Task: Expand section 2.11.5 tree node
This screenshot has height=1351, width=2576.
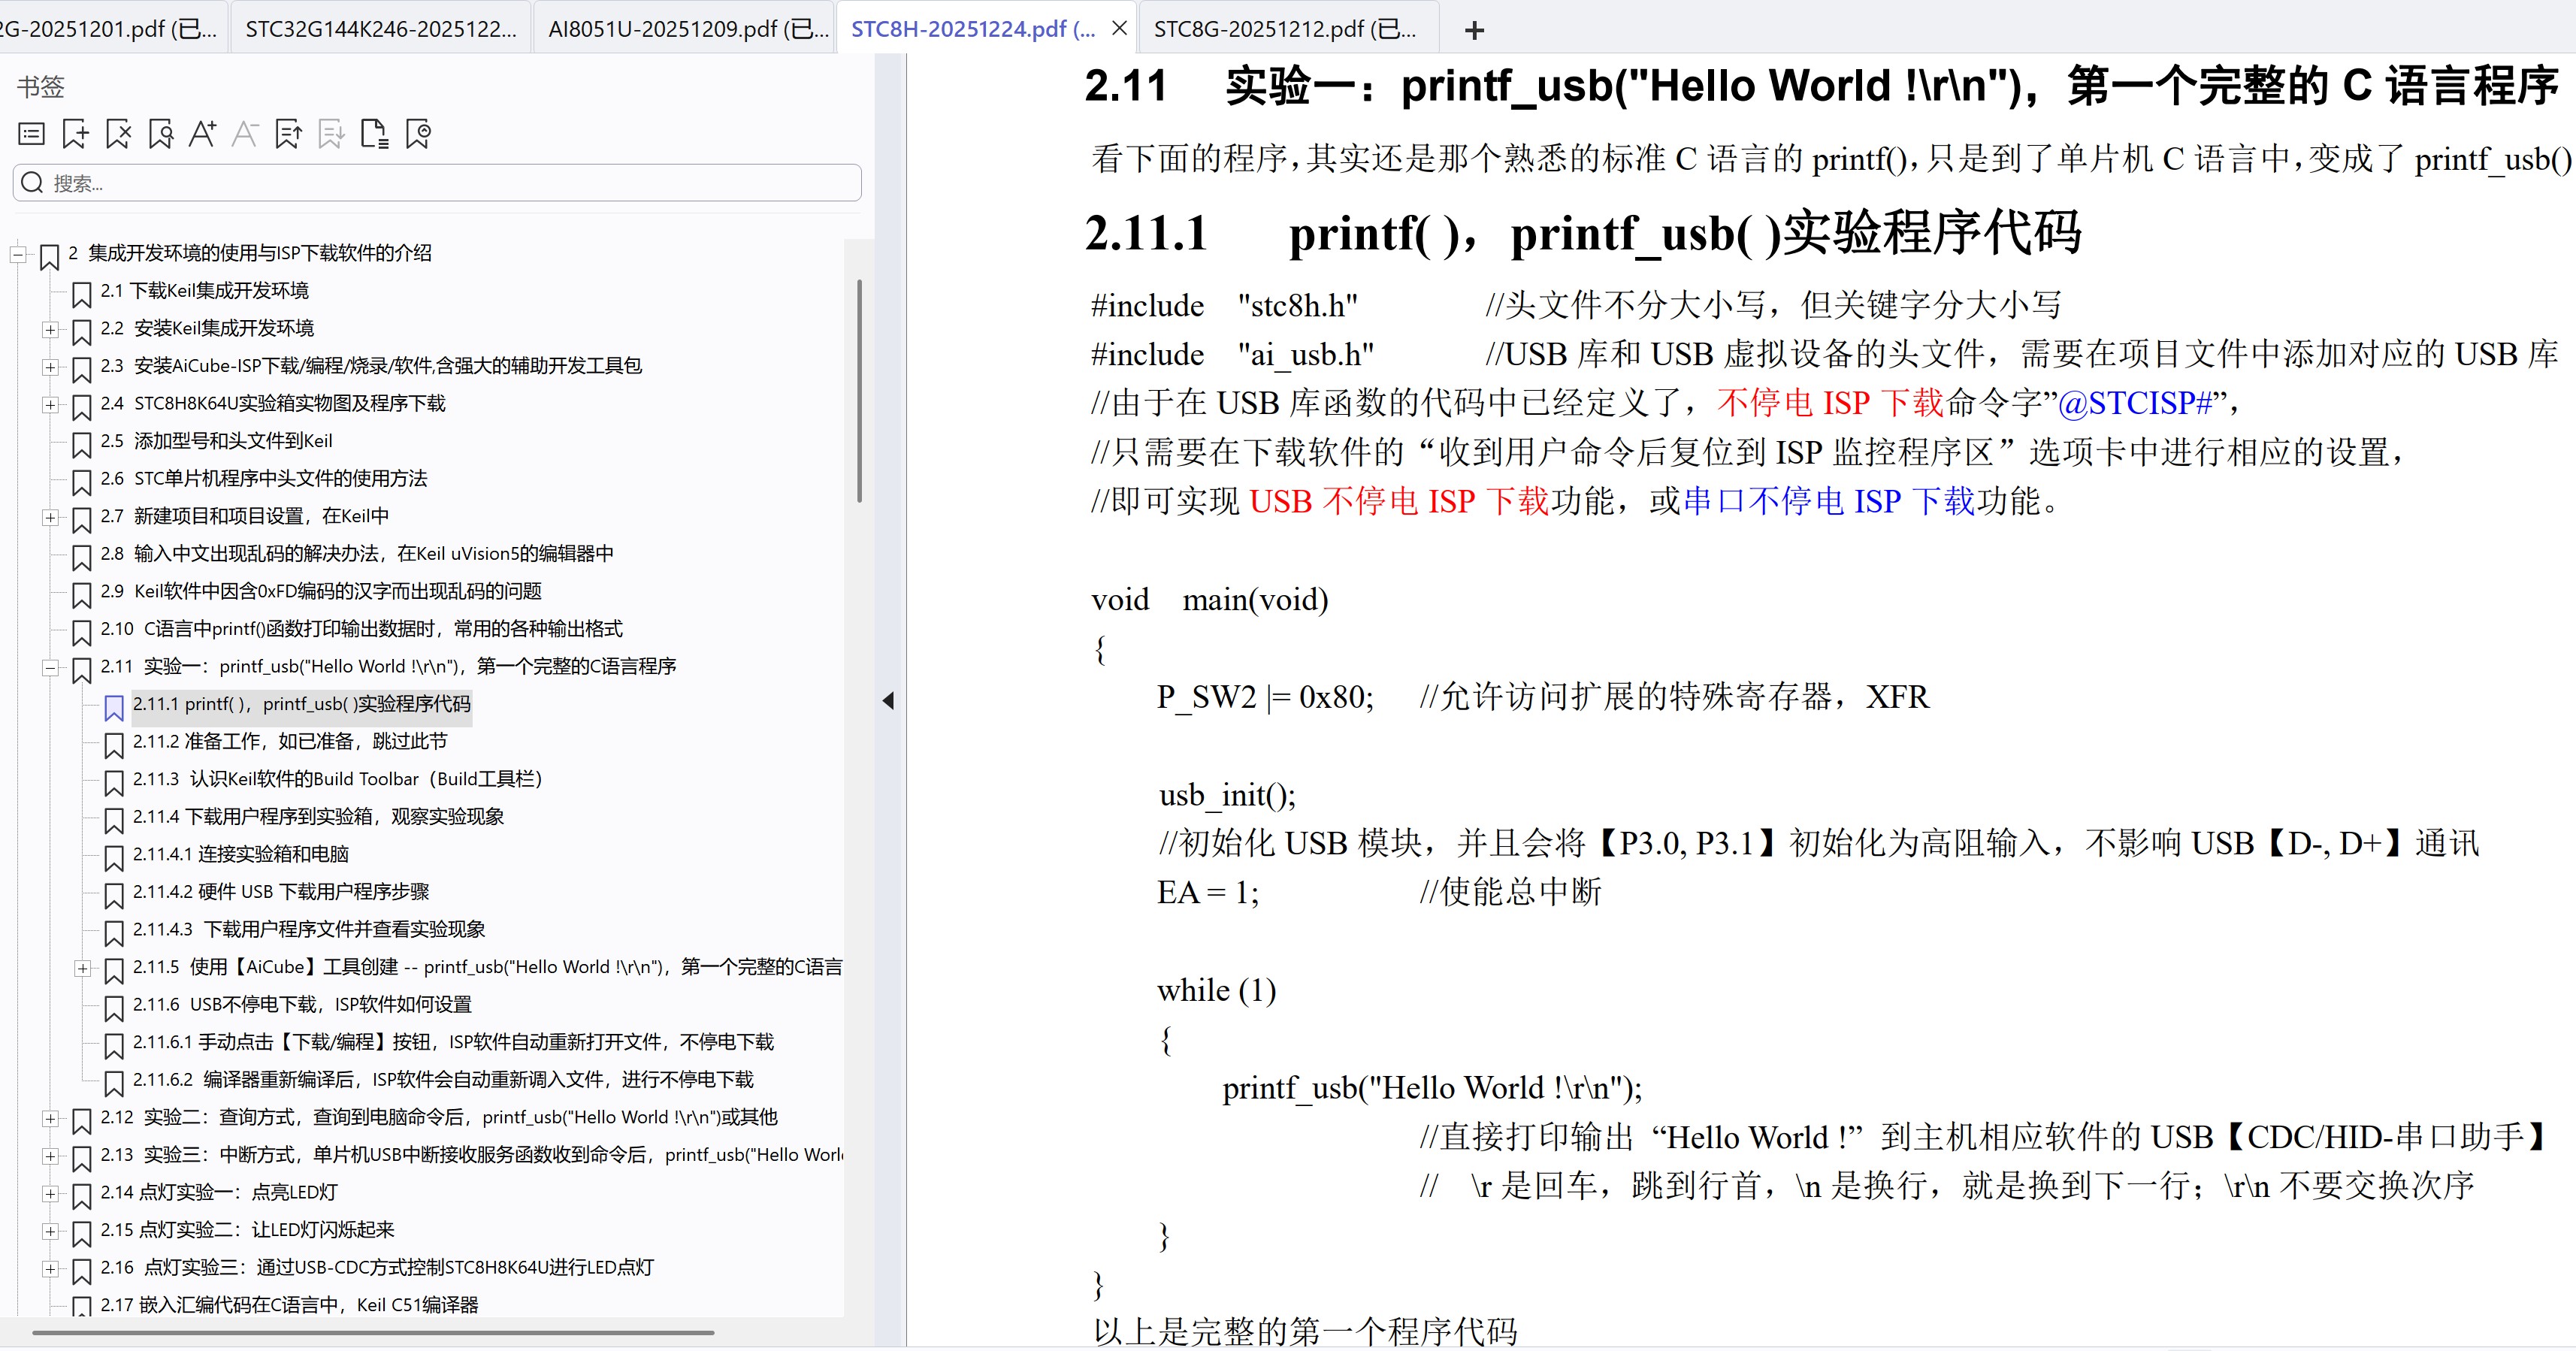Action: [x=83, y=969]
